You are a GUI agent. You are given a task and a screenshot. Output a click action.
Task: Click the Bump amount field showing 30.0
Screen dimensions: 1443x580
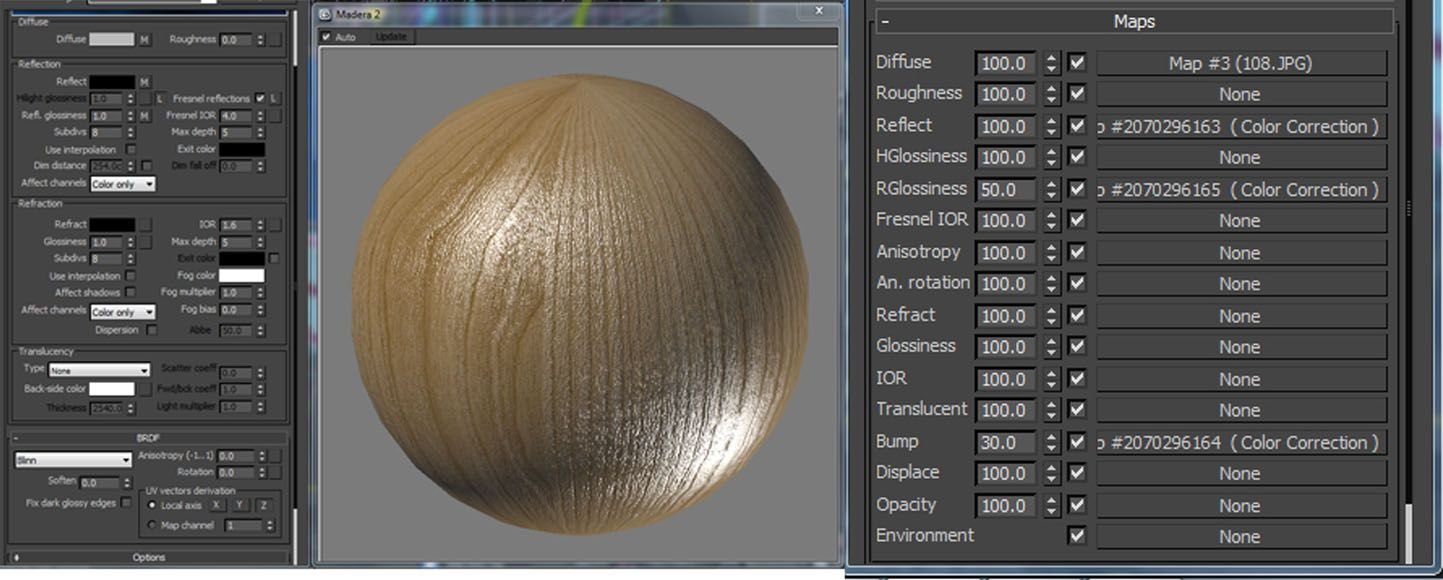(1004, 442)
